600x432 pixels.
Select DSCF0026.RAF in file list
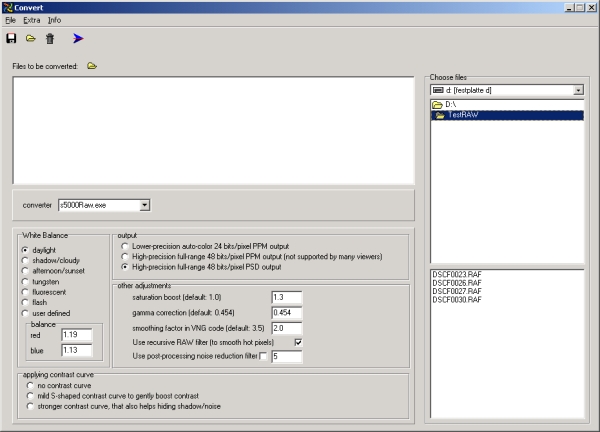454,282
